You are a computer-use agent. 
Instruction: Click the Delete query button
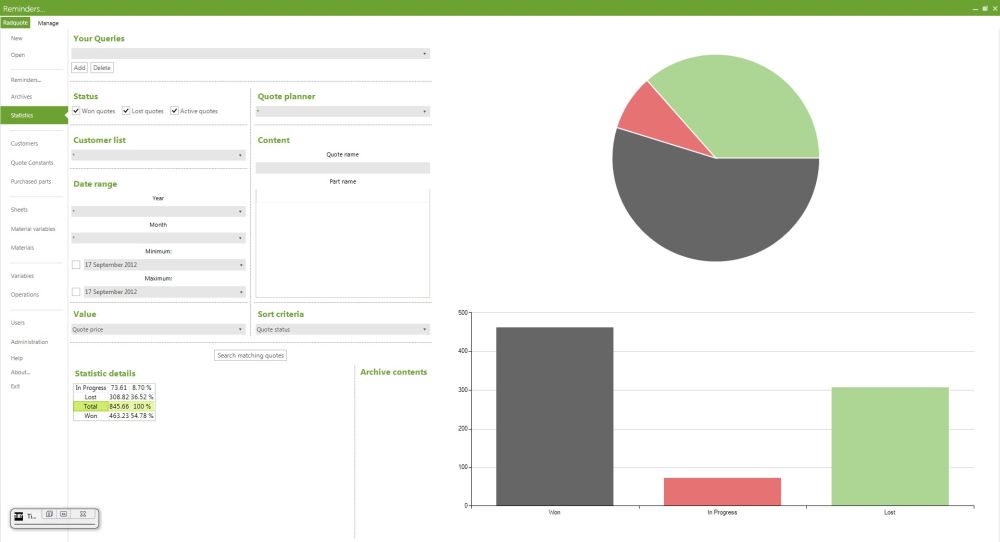tap(102, 68)
